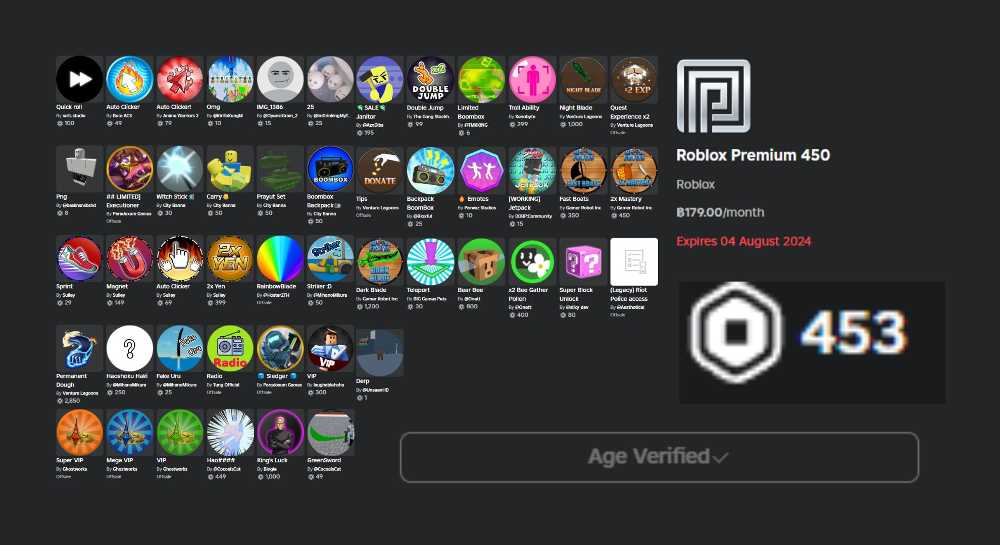This screenshot has width=1000, height=545.
Task: Select the SALE Janitor pass icon
Action: point(380,80)
